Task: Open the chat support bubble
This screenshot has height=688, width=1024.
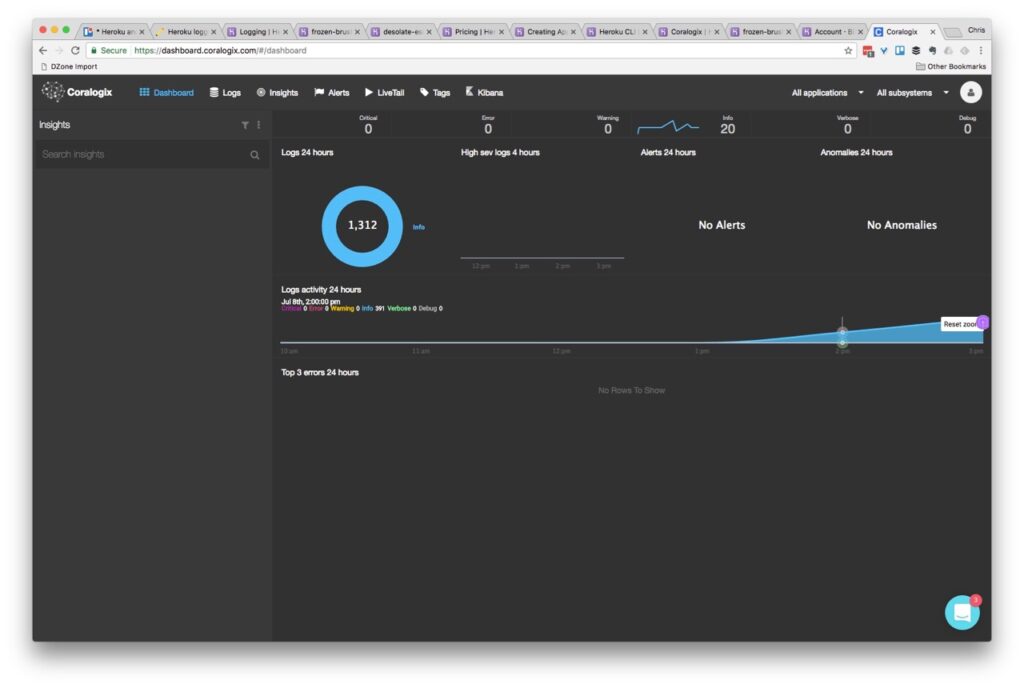Action: pyautogui.click(x=962, y=612)
